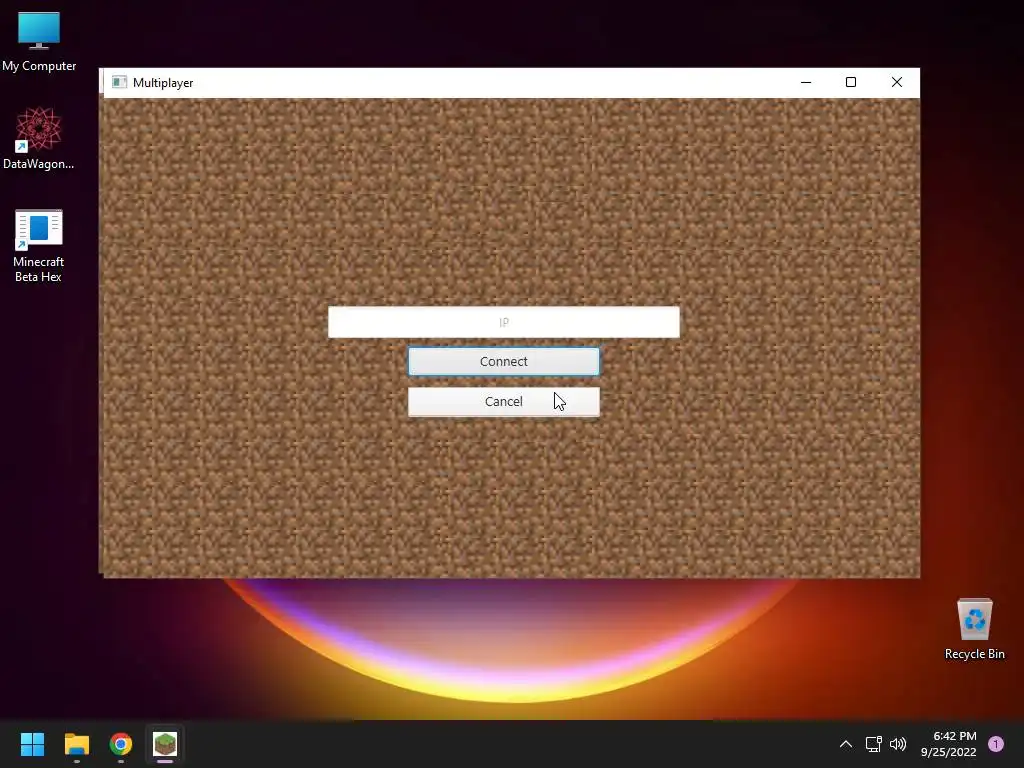Select the Minecraft Beta Hex shortcut
The height and width of the screenshot is (768, 1024).
point(39,246)
